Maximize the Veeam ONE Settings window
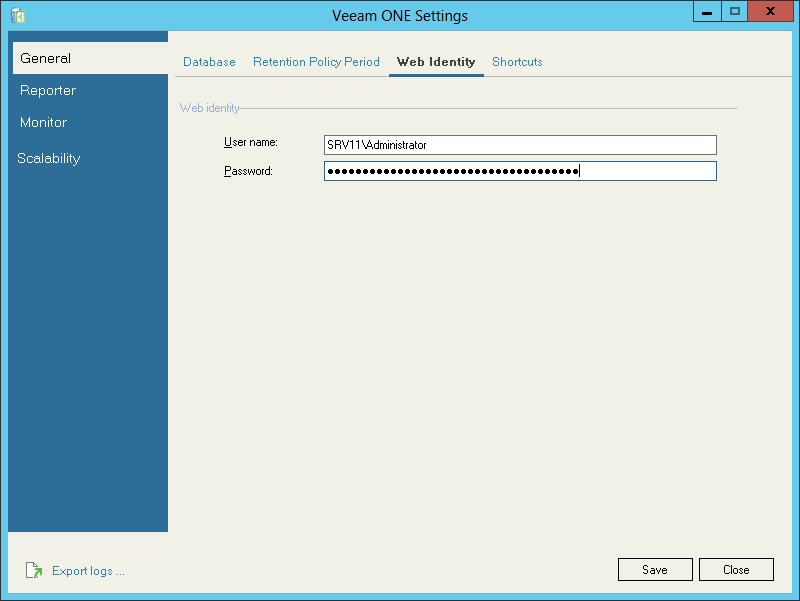Viewport: 800px width, 601px height. click(735, 11)
